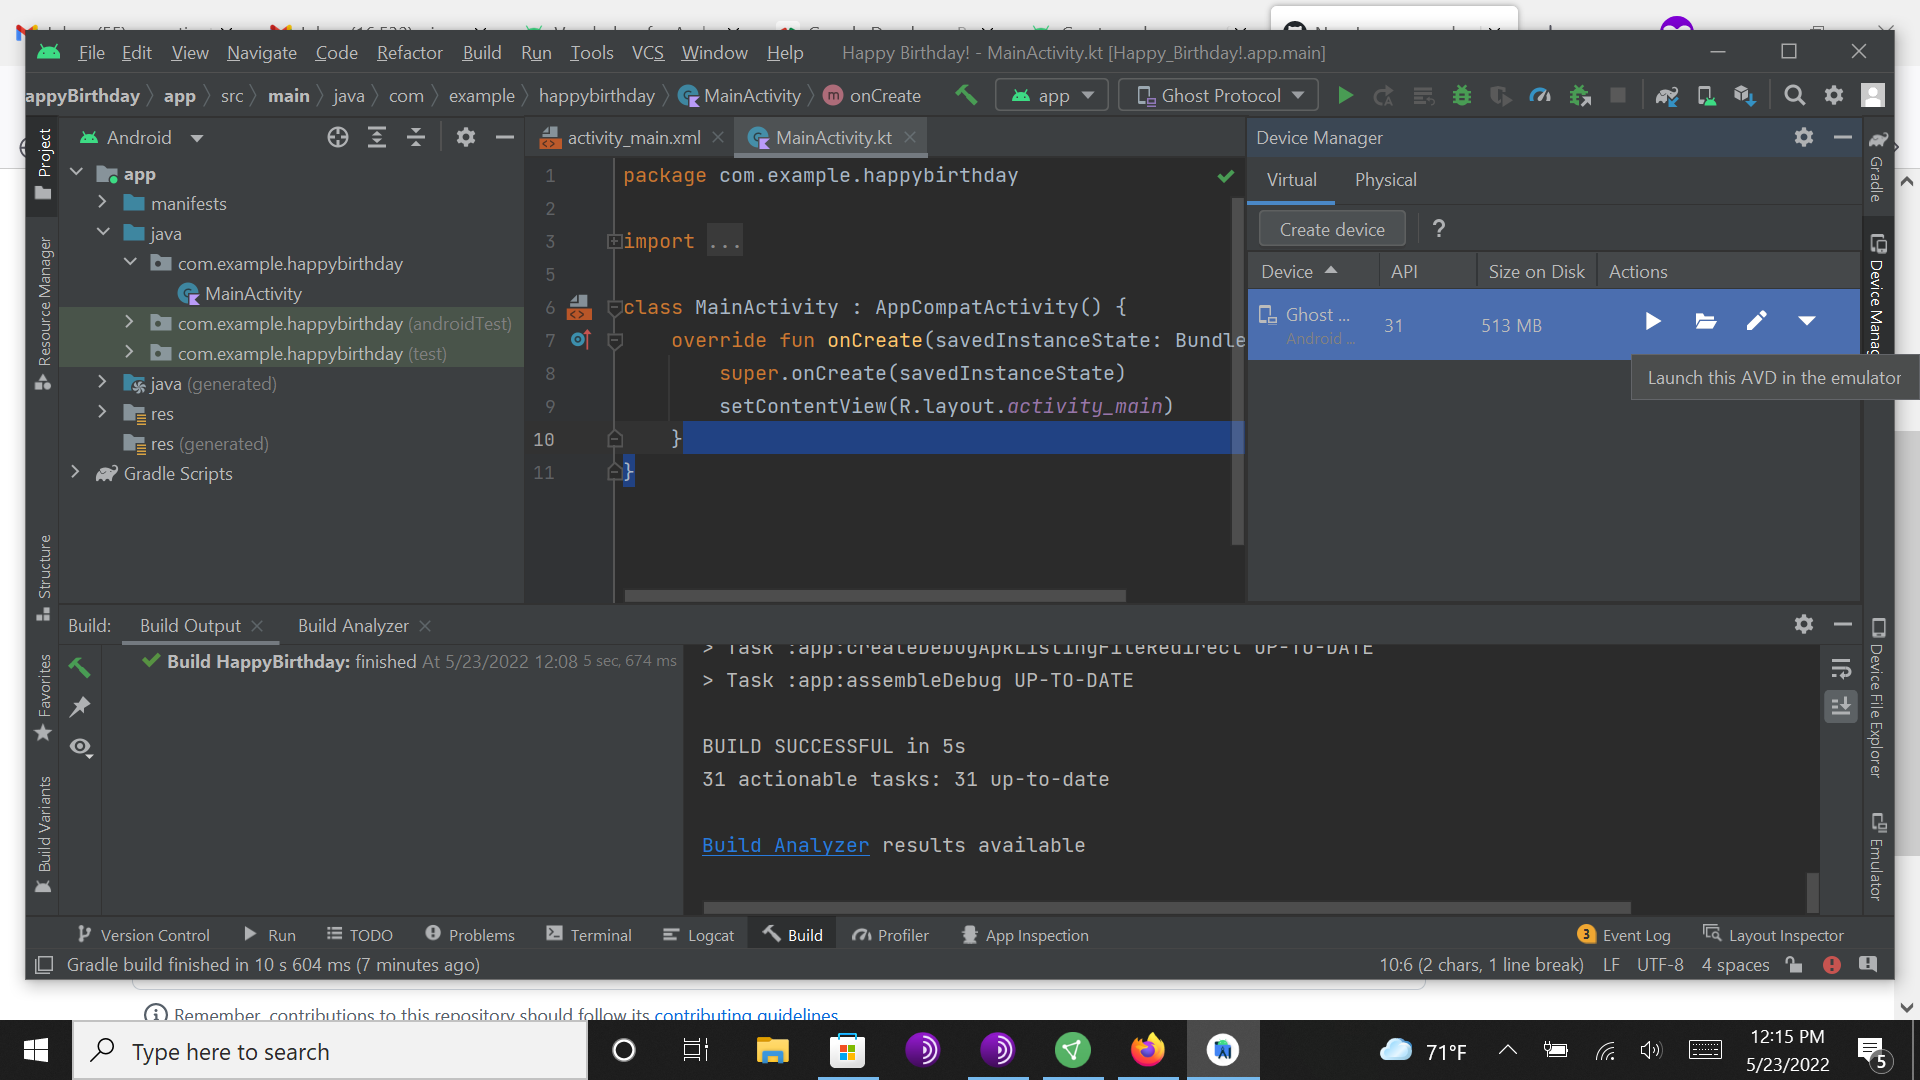Screen dimensions: 1920x1080
Task: Toggle the read-only lock in status bar
Action: click(x=1794, y=965)
